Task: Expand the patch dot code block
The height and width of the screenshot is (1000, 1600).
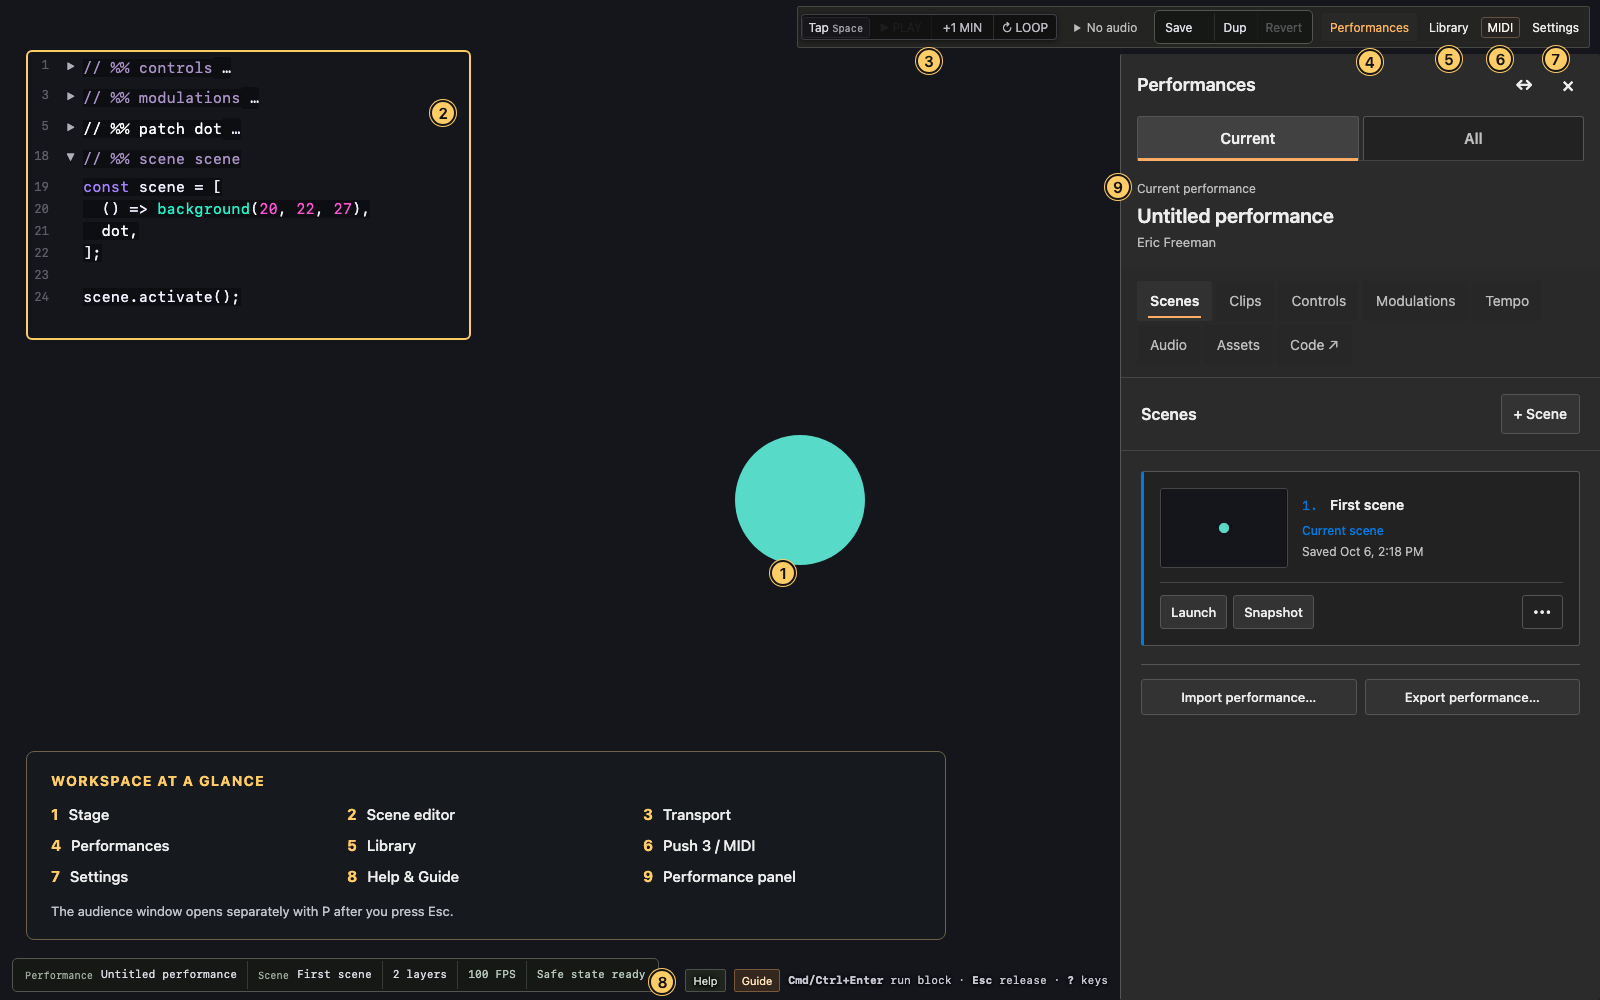Action: pos(70,128)
